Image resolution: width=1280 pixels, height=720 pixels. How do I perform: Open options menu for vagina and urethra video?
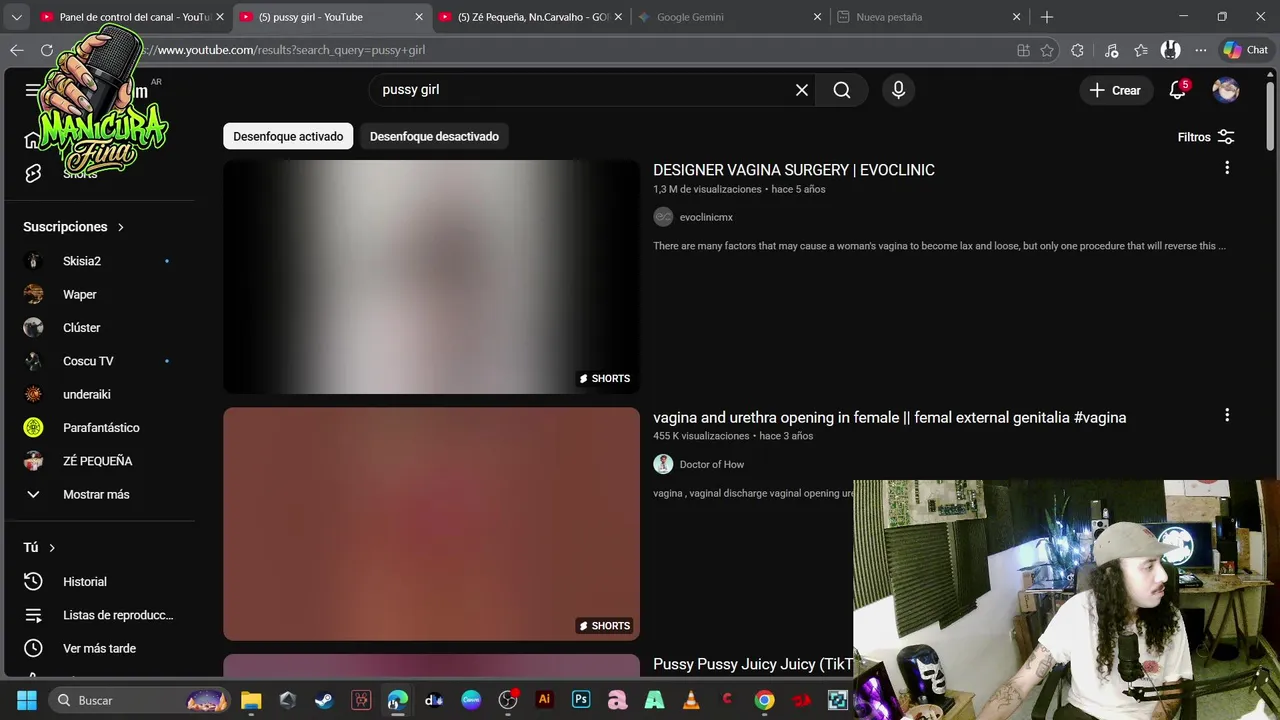(x=1227, y=415)
